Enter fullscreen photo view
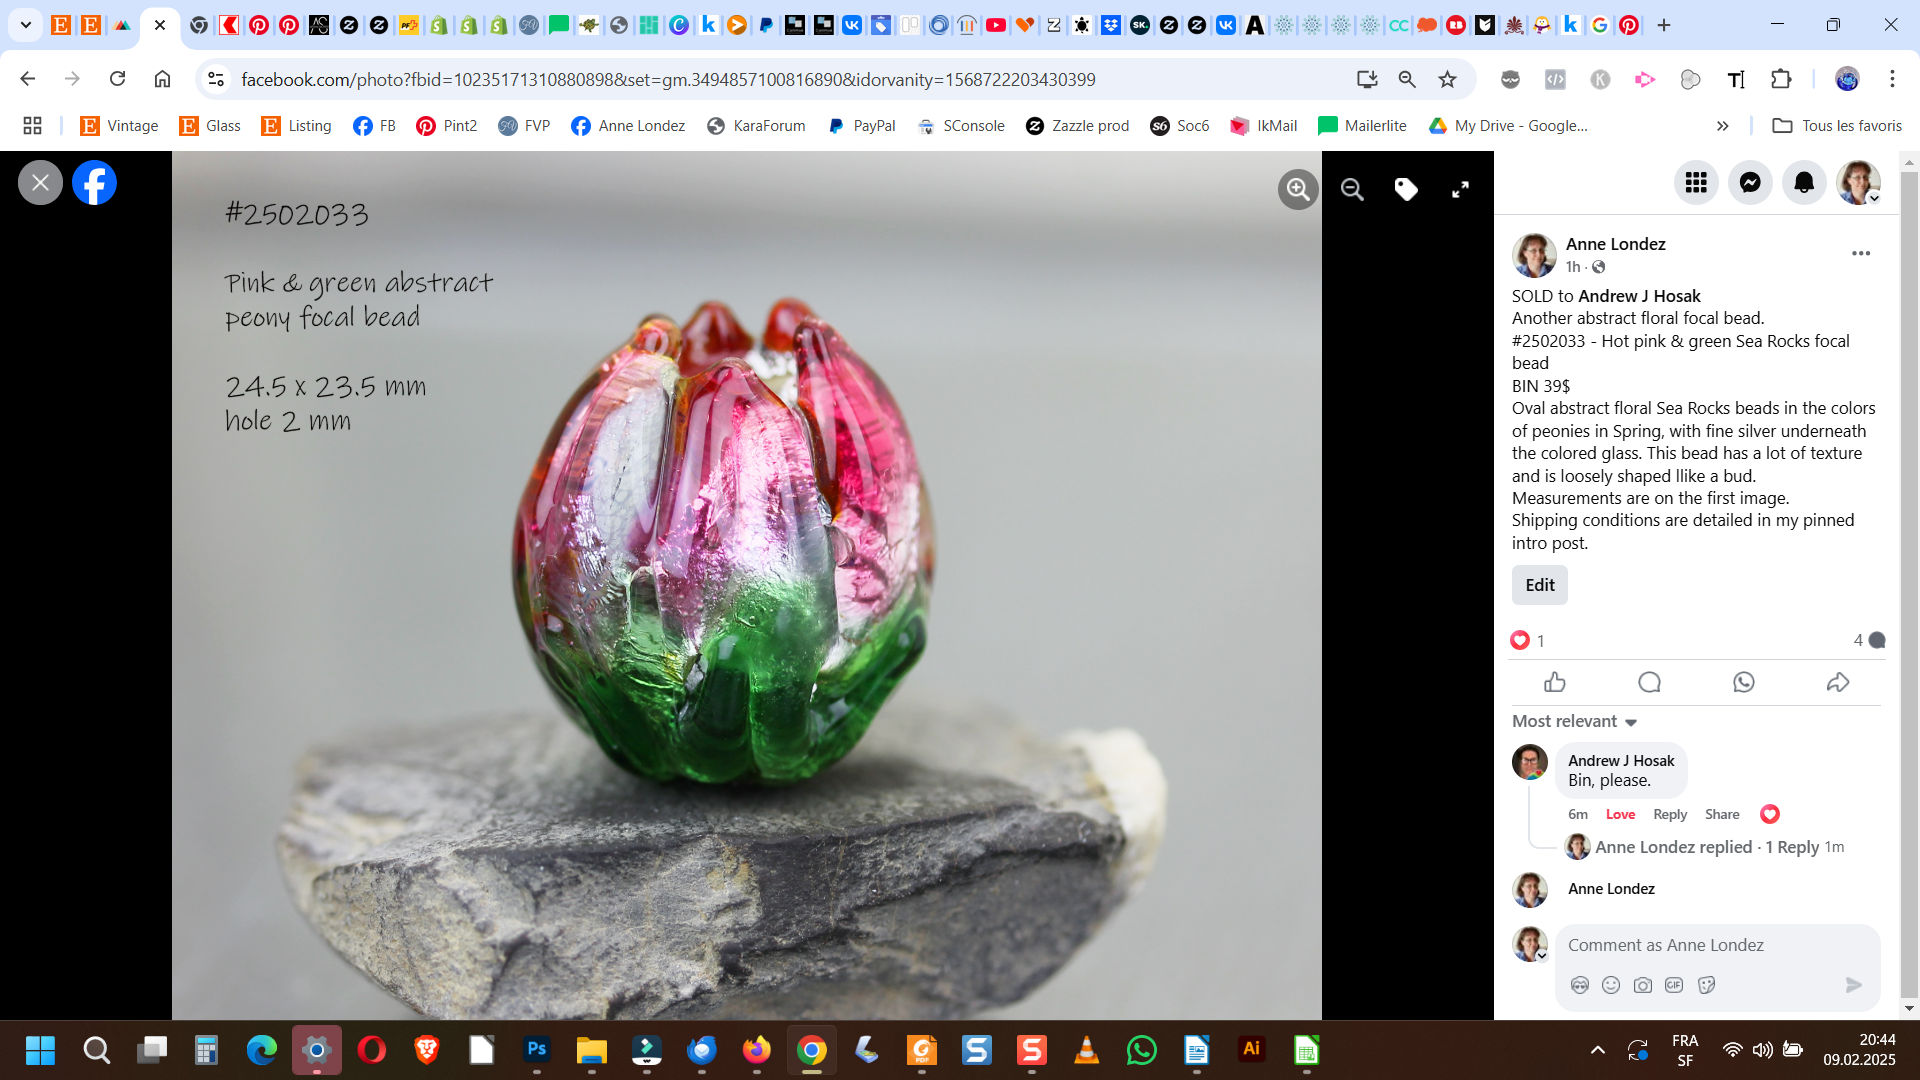This screenshot has height=1080, width=1920. point(1460,189)
